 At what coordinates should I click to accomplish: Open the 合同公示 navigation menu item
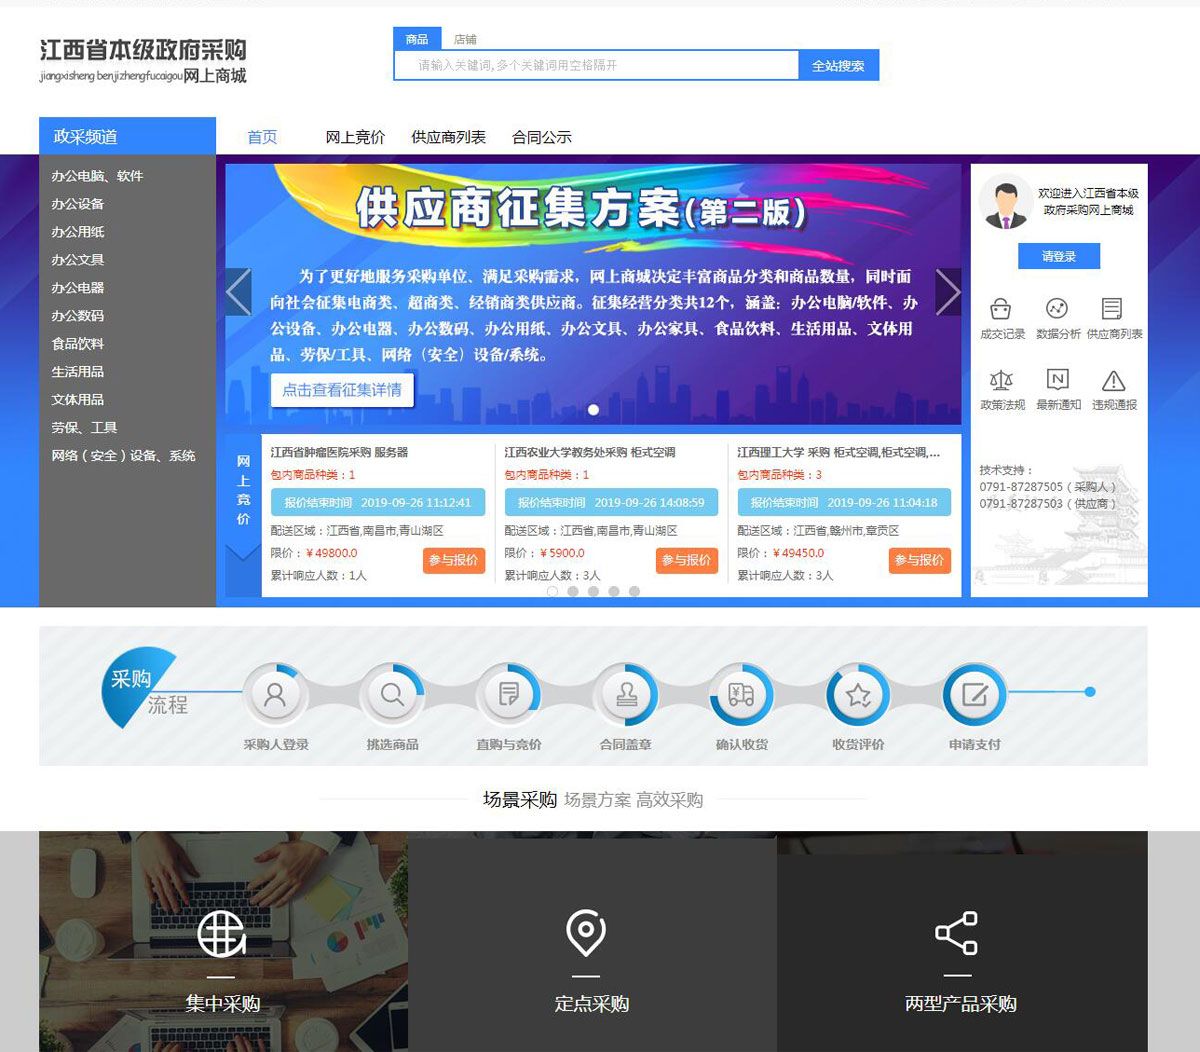(542, 137)
